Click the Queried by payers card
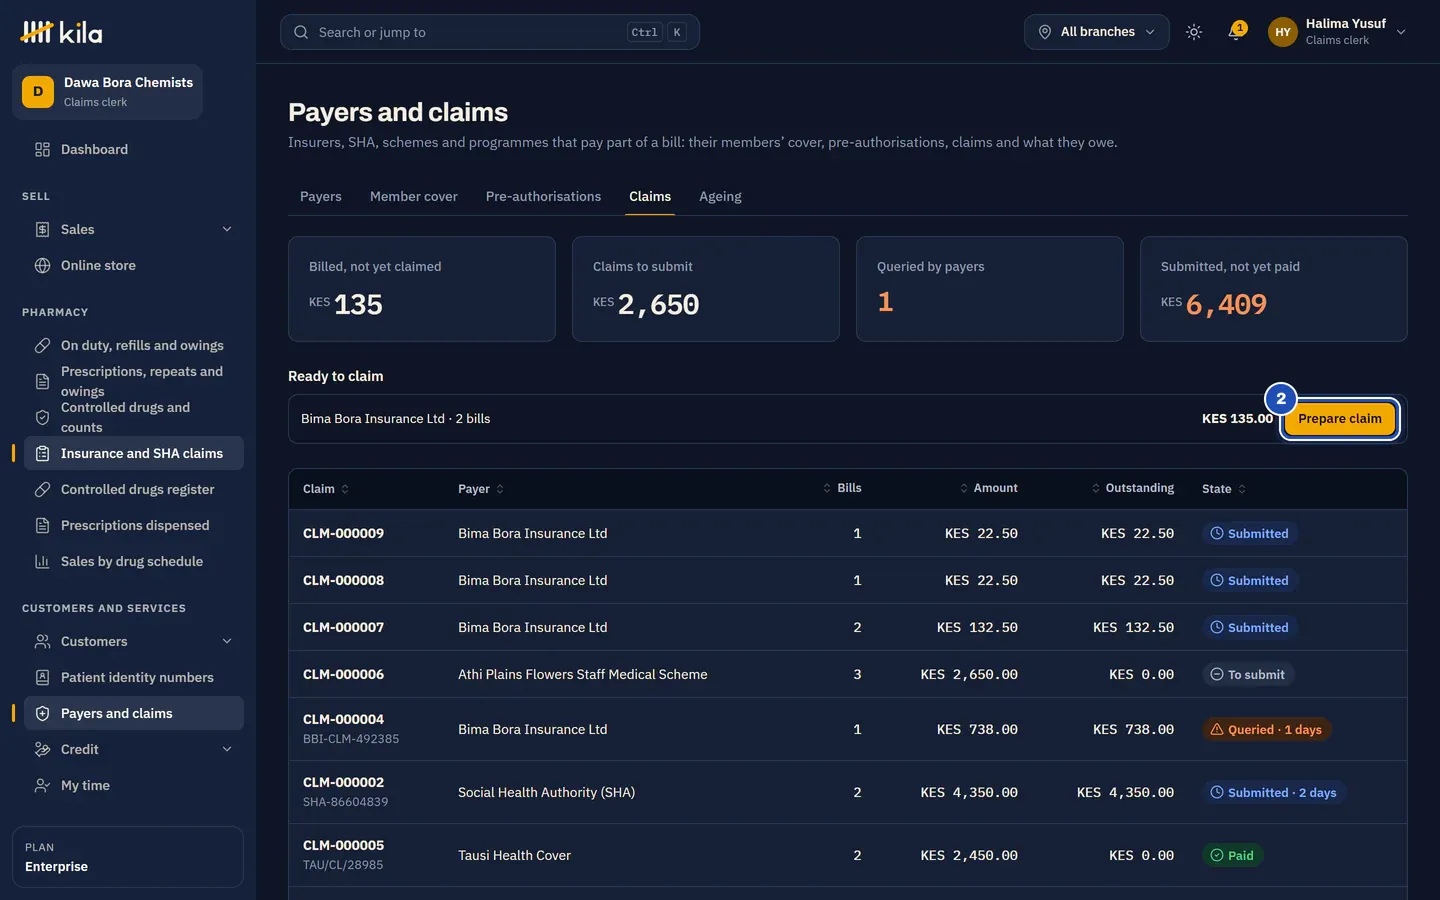The image size is (1440, 900). coord(990,289)
